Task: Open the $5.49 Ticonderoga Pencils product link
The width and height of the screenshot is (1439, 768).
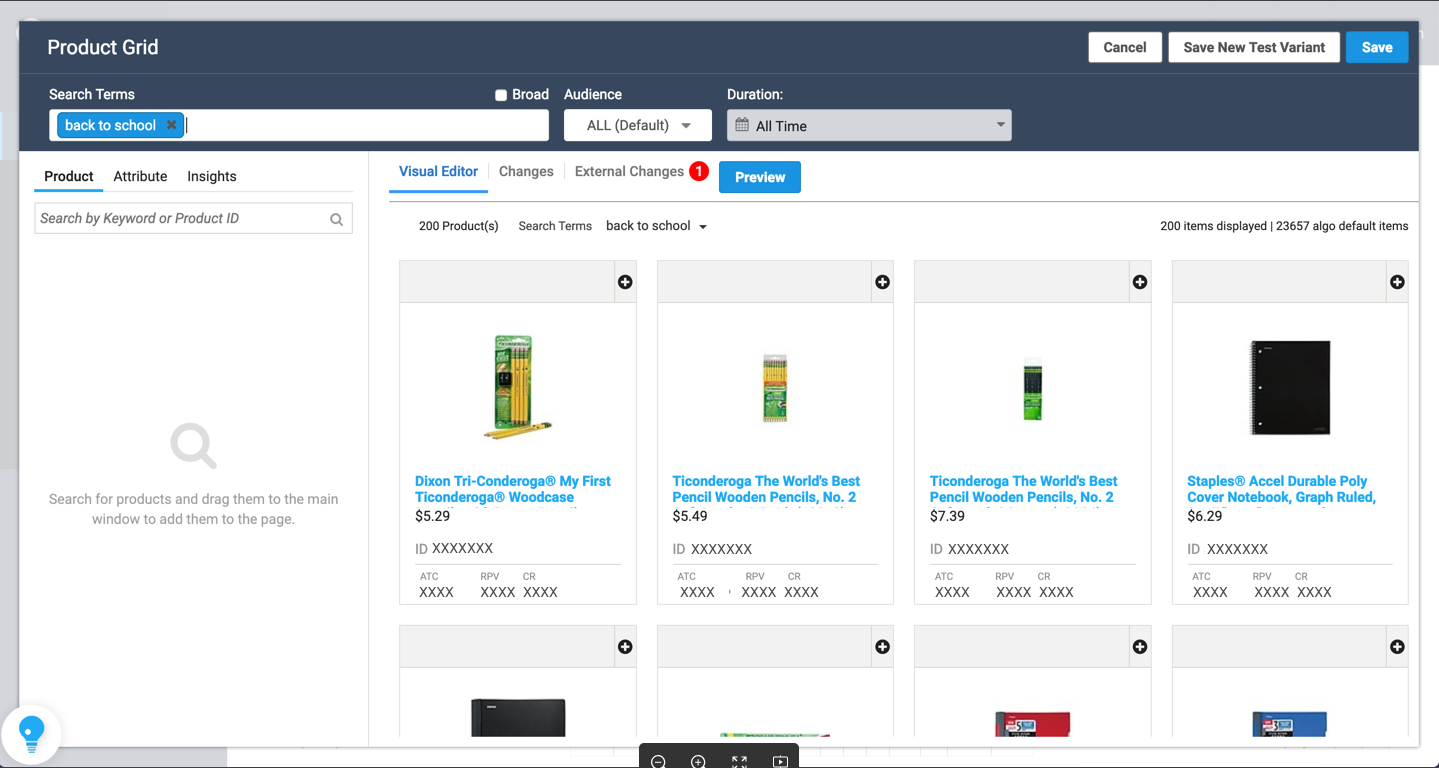Action: pyautogui.click(x=766, y=489)
